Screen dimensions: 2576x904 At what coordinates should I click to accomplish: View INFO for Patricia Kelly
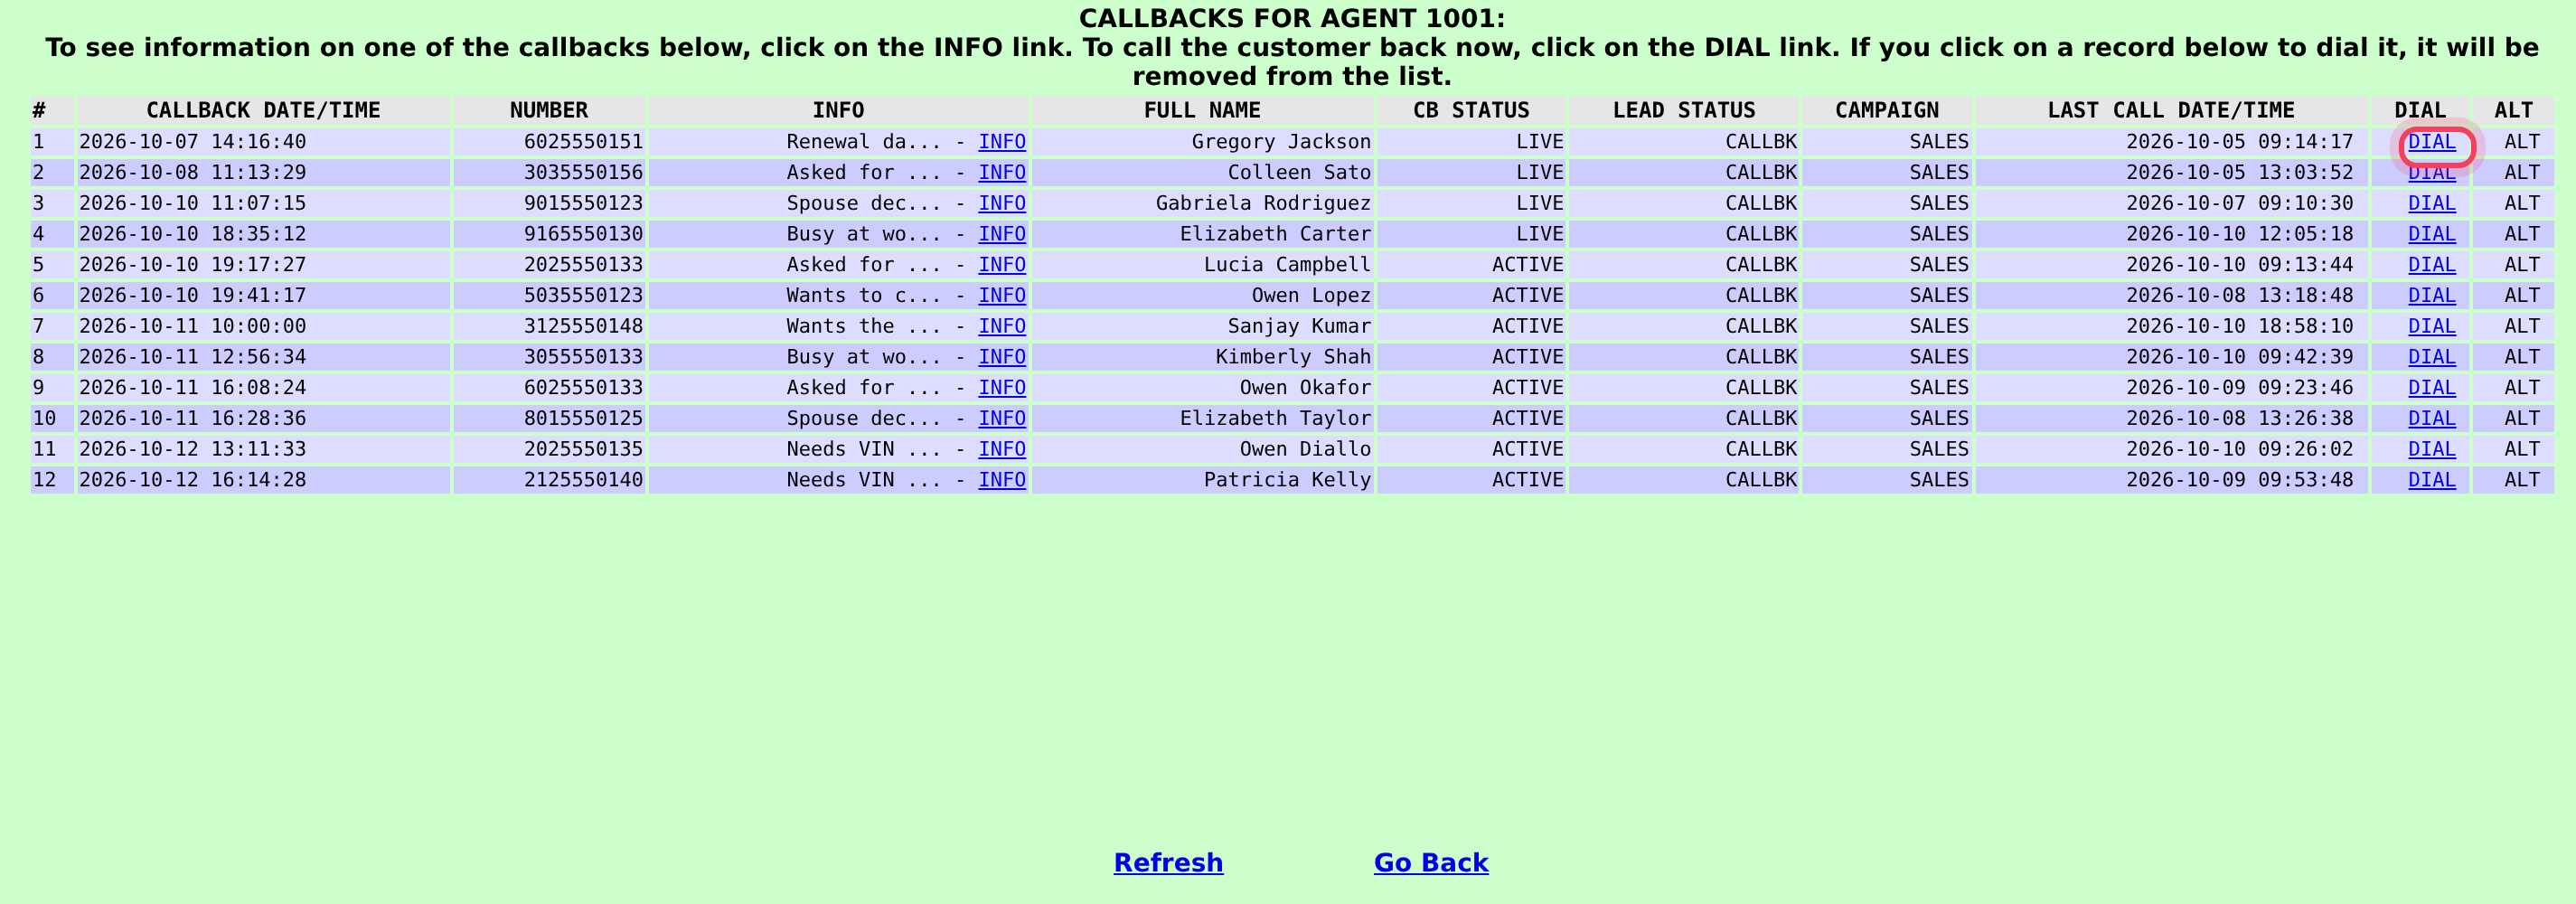[1001, 480]
